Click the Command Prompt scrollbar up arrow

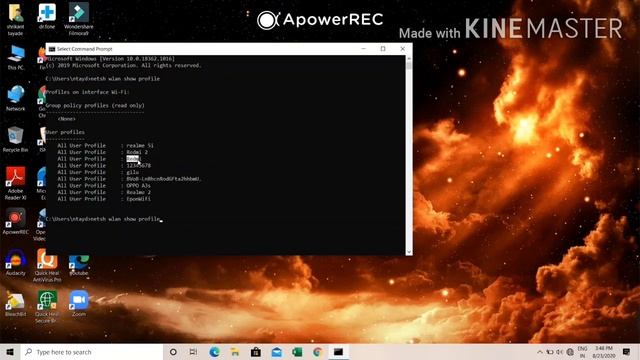tap(409, 59)
